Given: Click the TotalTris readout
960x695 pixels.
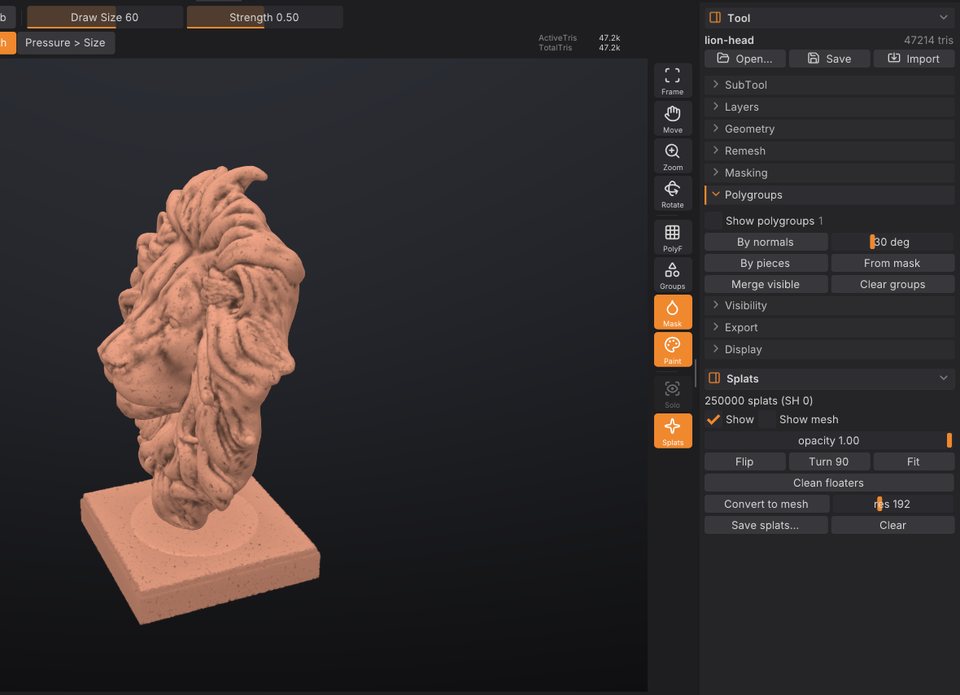Looking at the screenshot, I should click(x=579, y=48).
